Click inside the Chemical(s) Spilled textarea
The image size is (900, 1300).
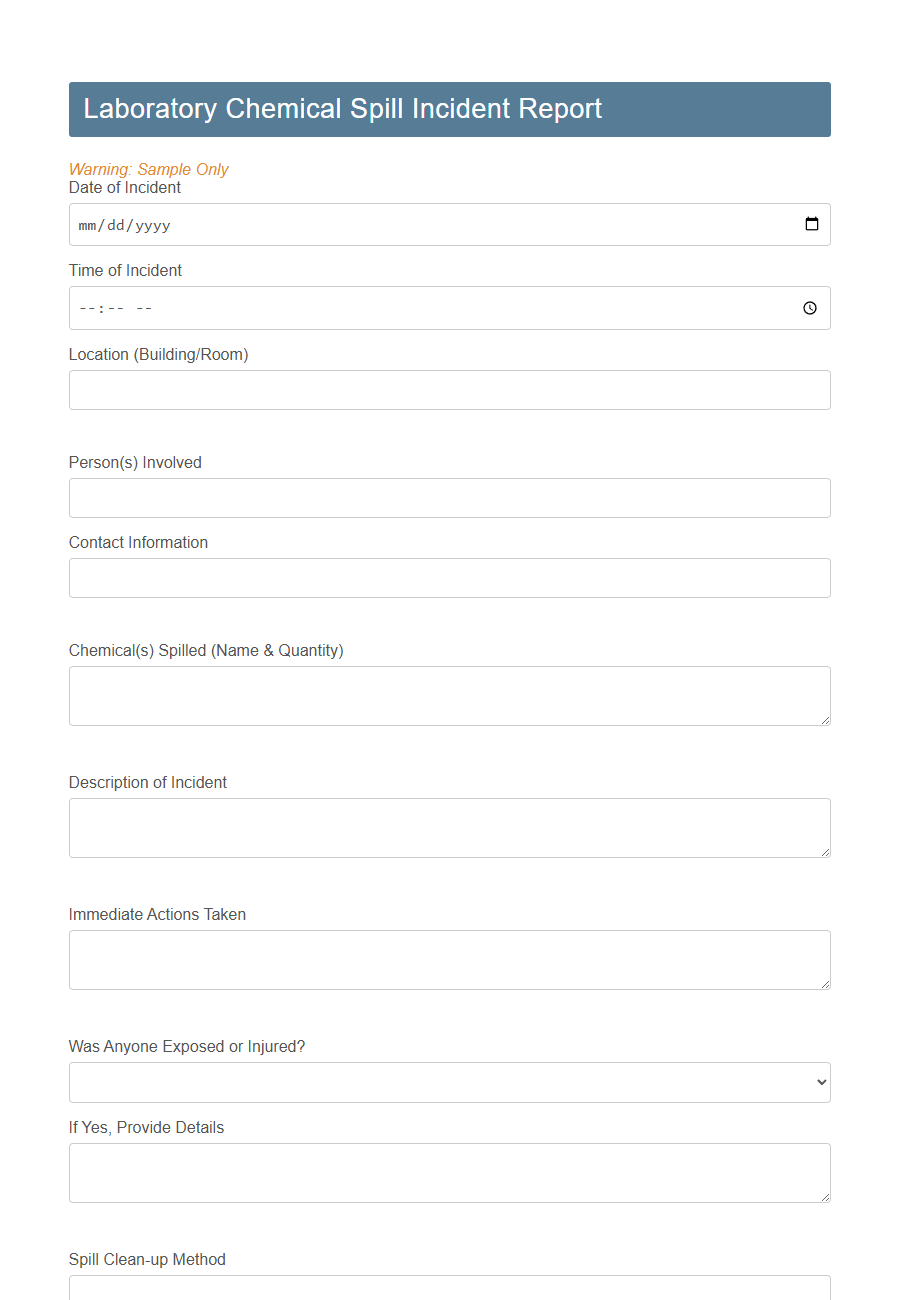pyautogui.click(x=449, y=695)
